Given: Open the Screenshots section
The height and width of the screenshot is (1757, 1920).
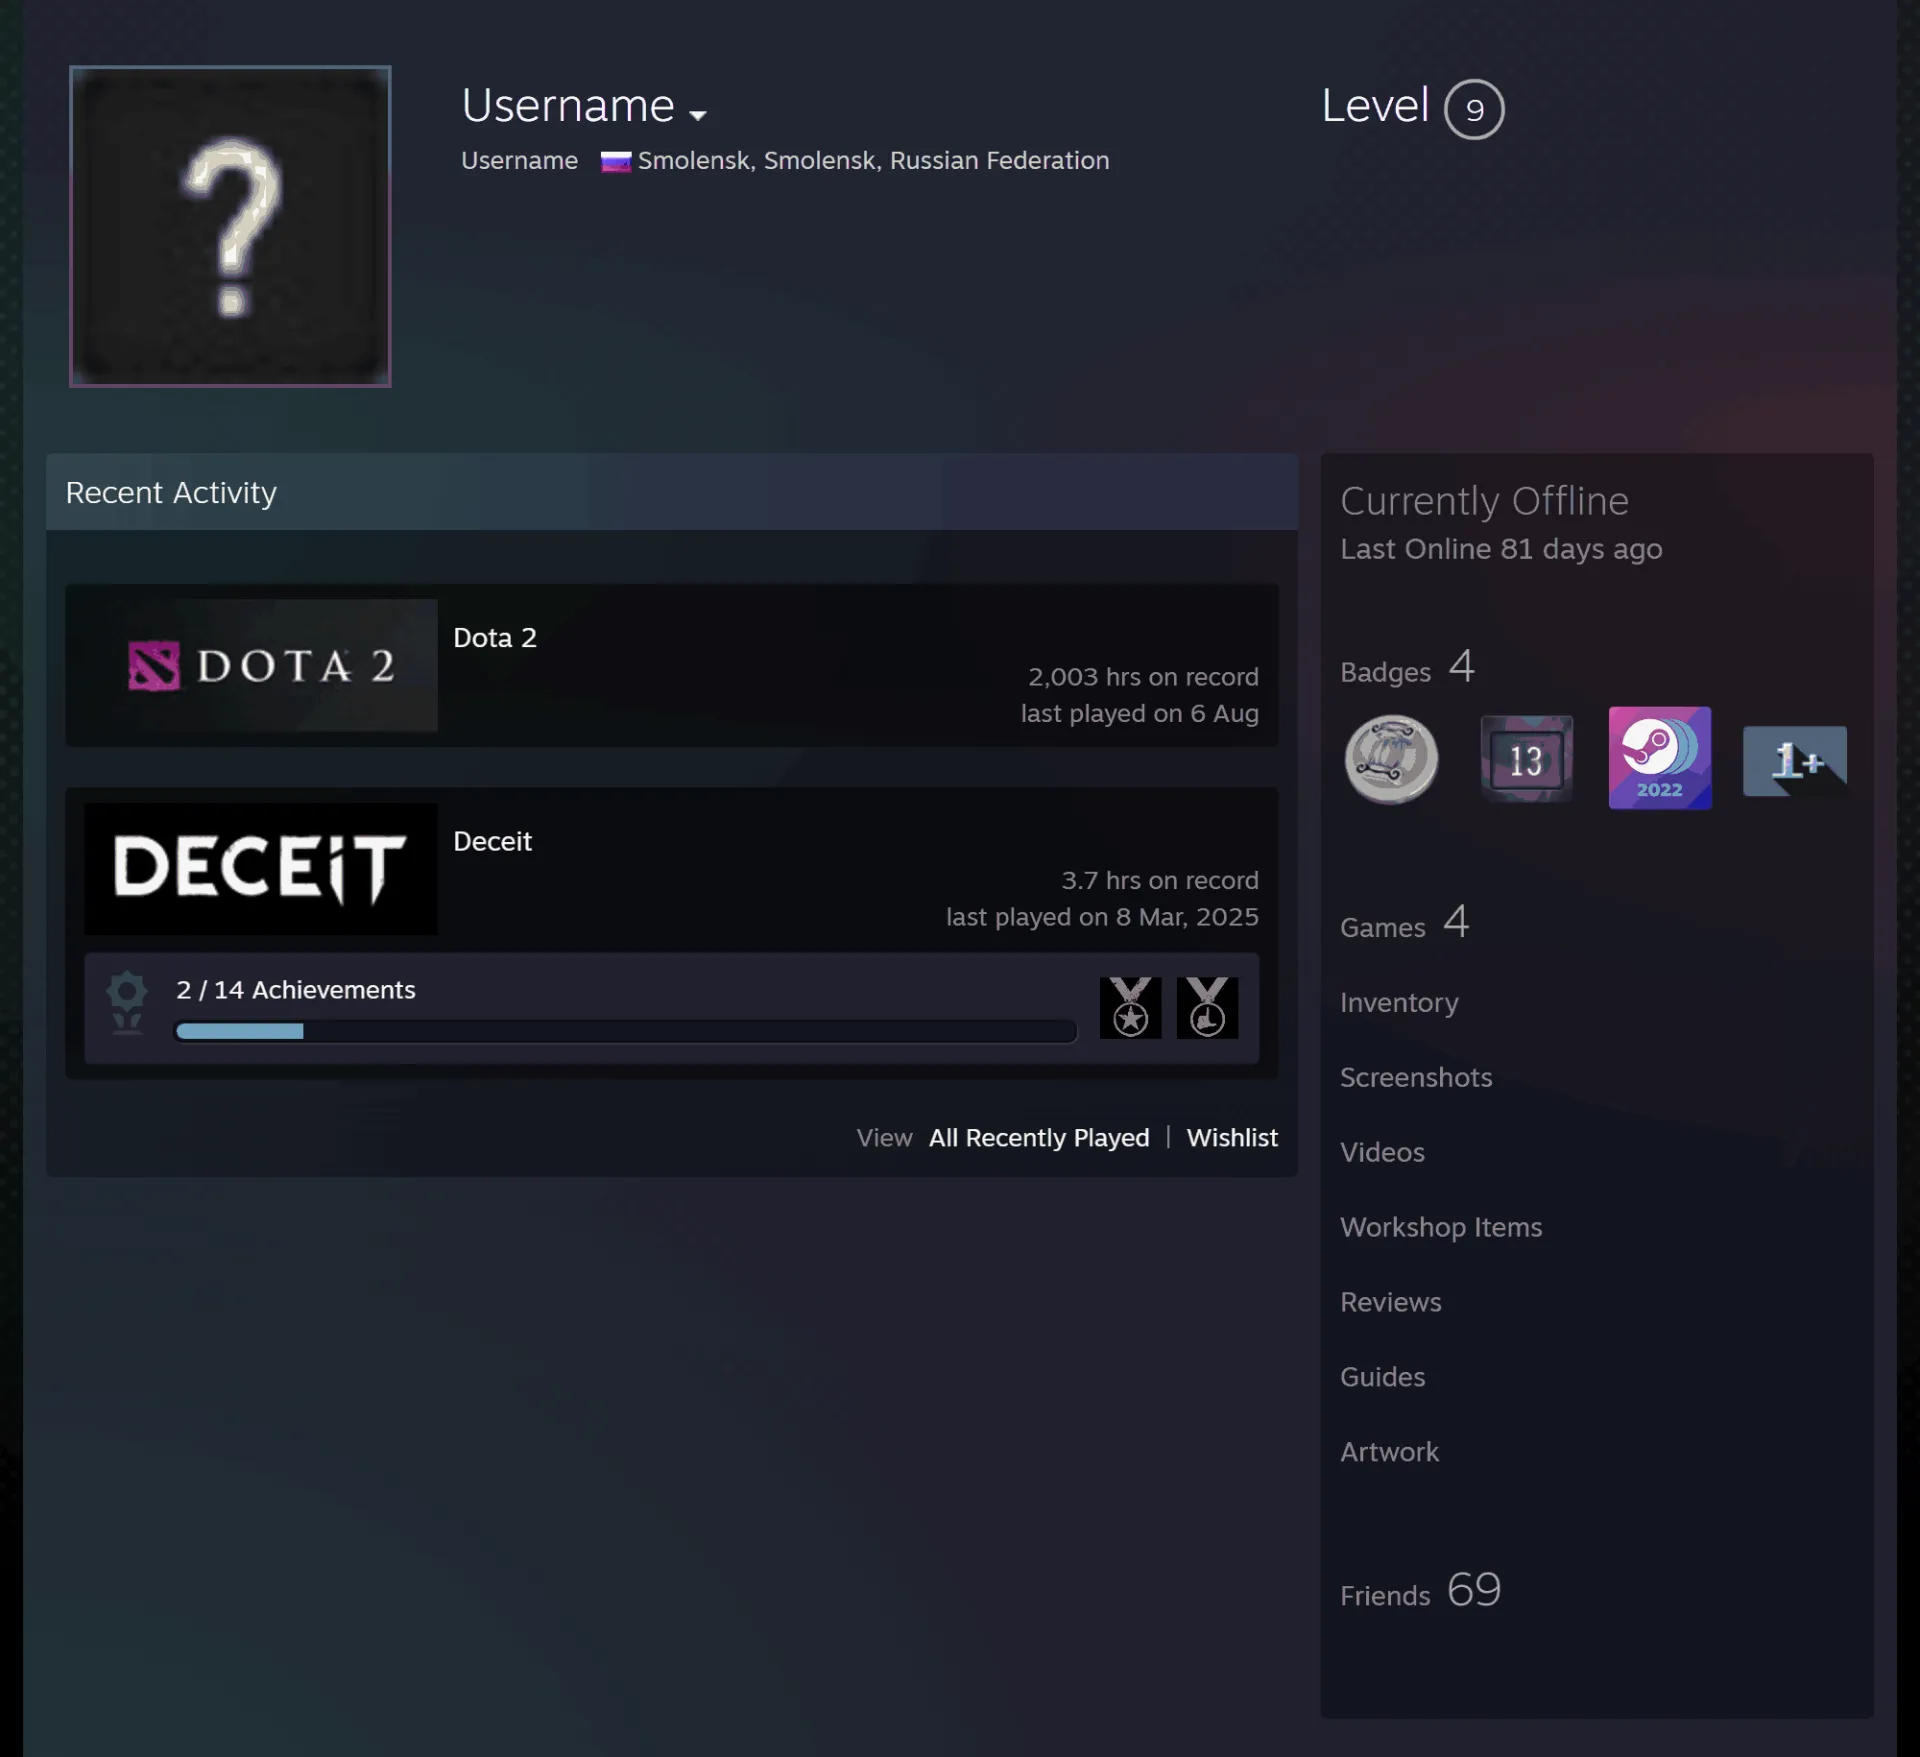Looking at the screenshot, I should (1416, 1077).
